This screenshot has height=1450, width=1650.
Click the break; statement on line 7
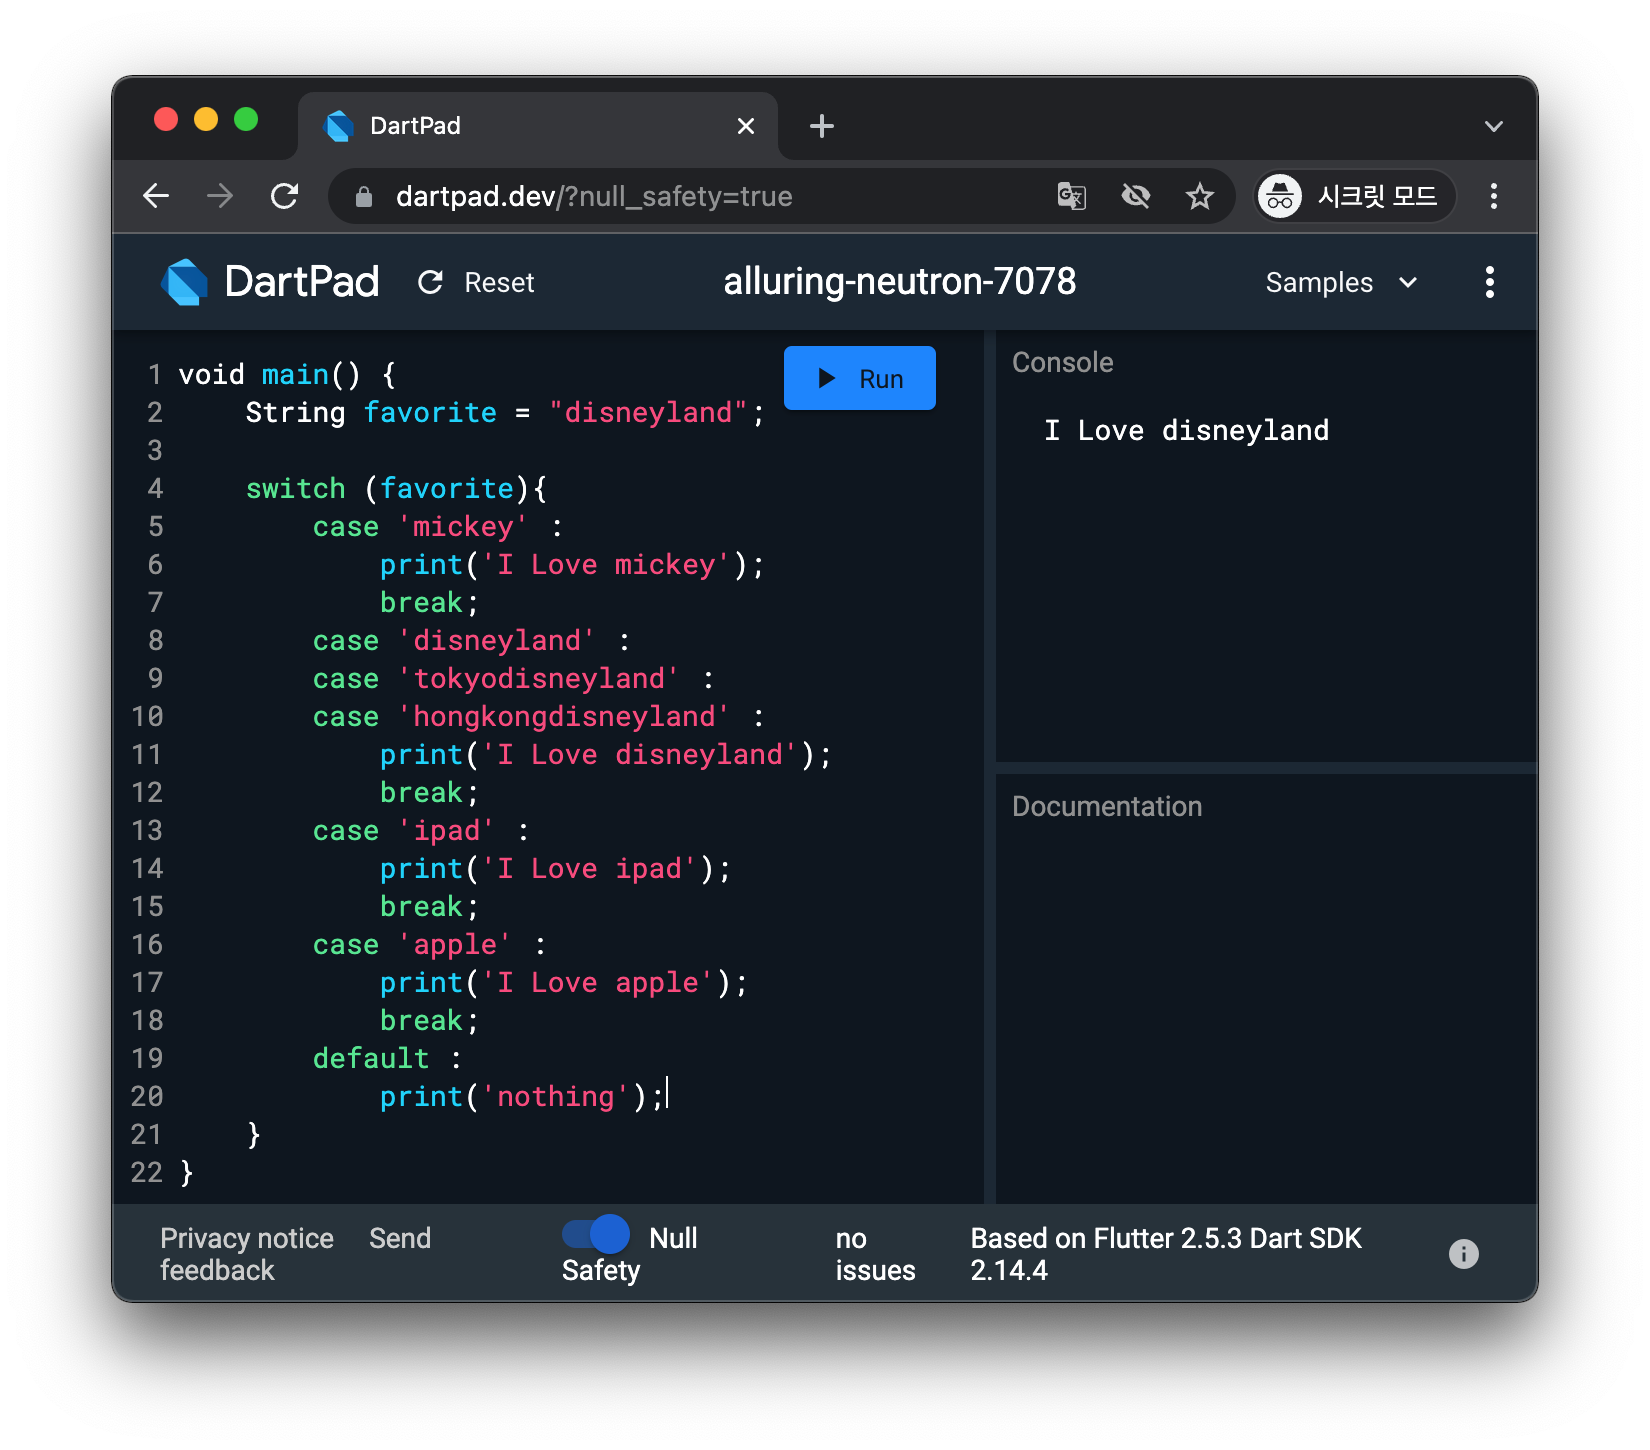[x=429, y=603]
